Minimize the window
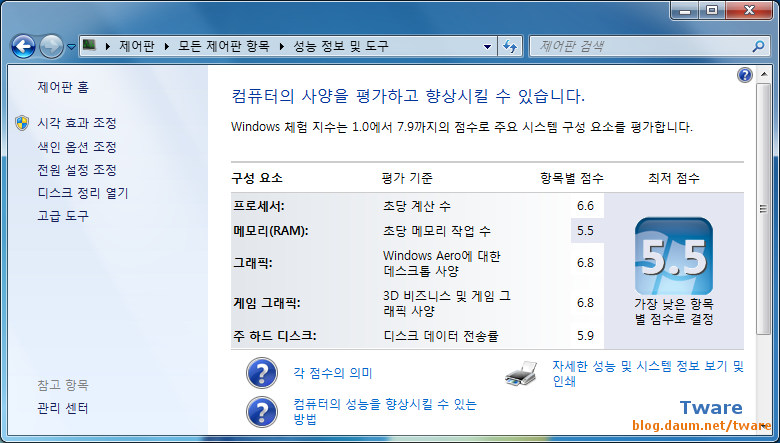 685,10
